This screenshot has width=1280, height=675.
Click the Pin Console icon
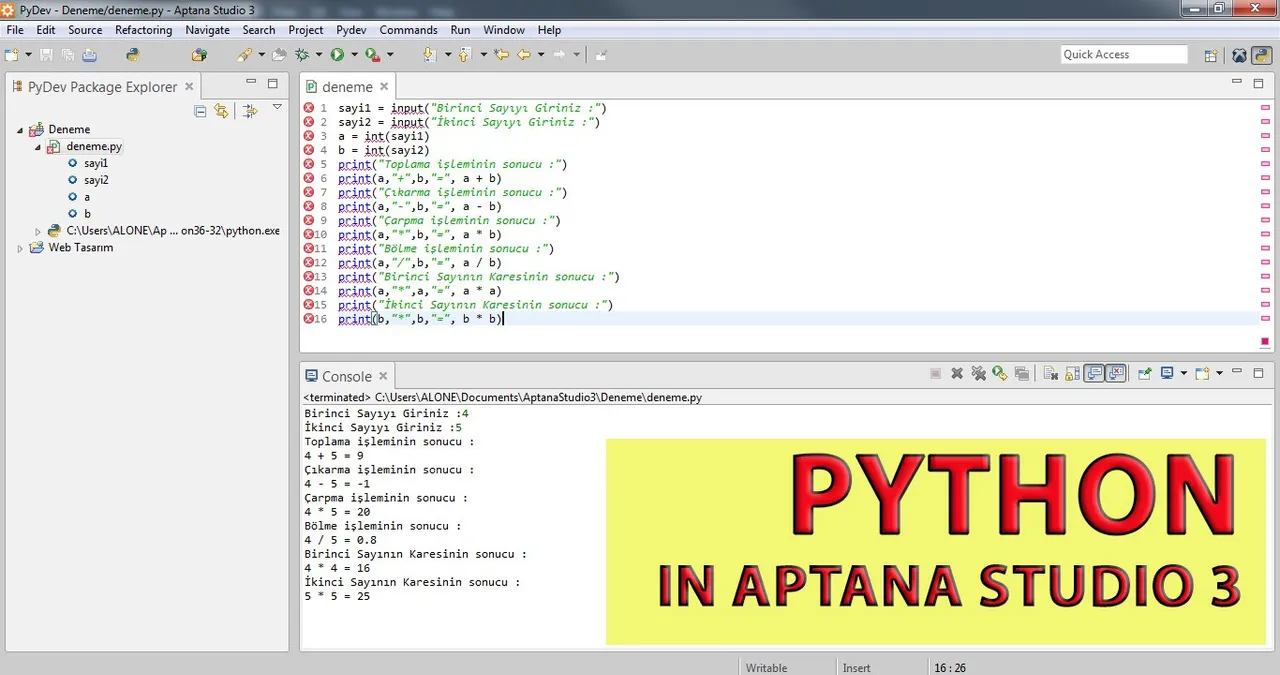pyautogui.click(x=1144, y=373)
